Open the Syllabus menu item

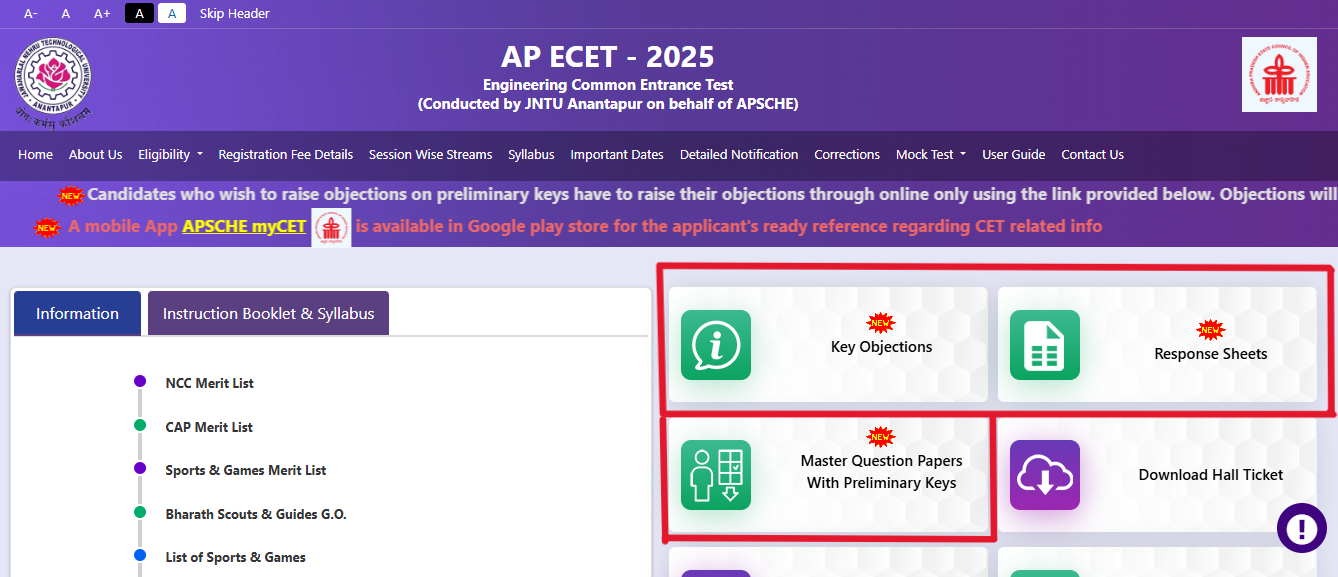531,155
